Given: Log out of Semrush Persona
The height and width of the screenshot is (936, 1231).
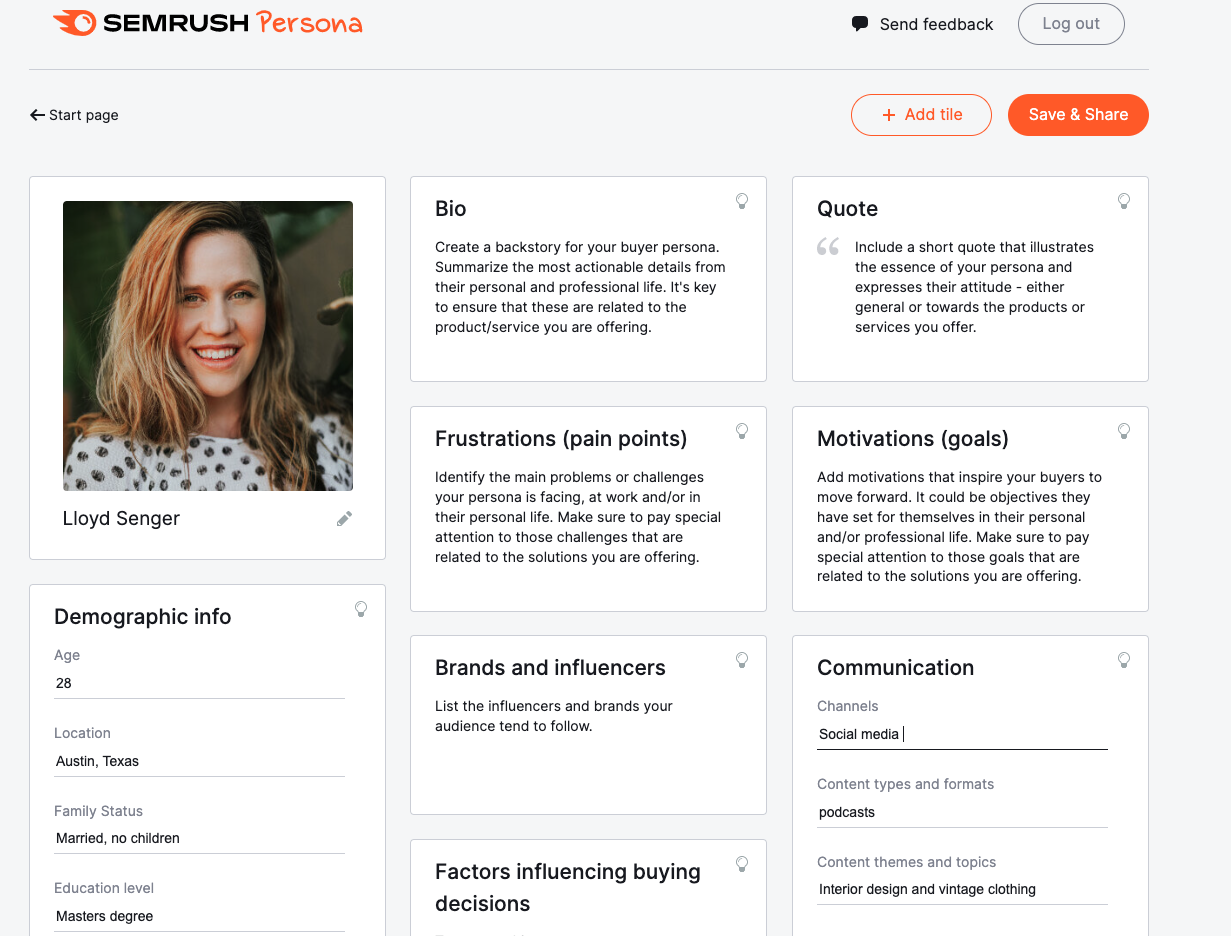Looking at the screenshot, I should [x=1071, y=23].
